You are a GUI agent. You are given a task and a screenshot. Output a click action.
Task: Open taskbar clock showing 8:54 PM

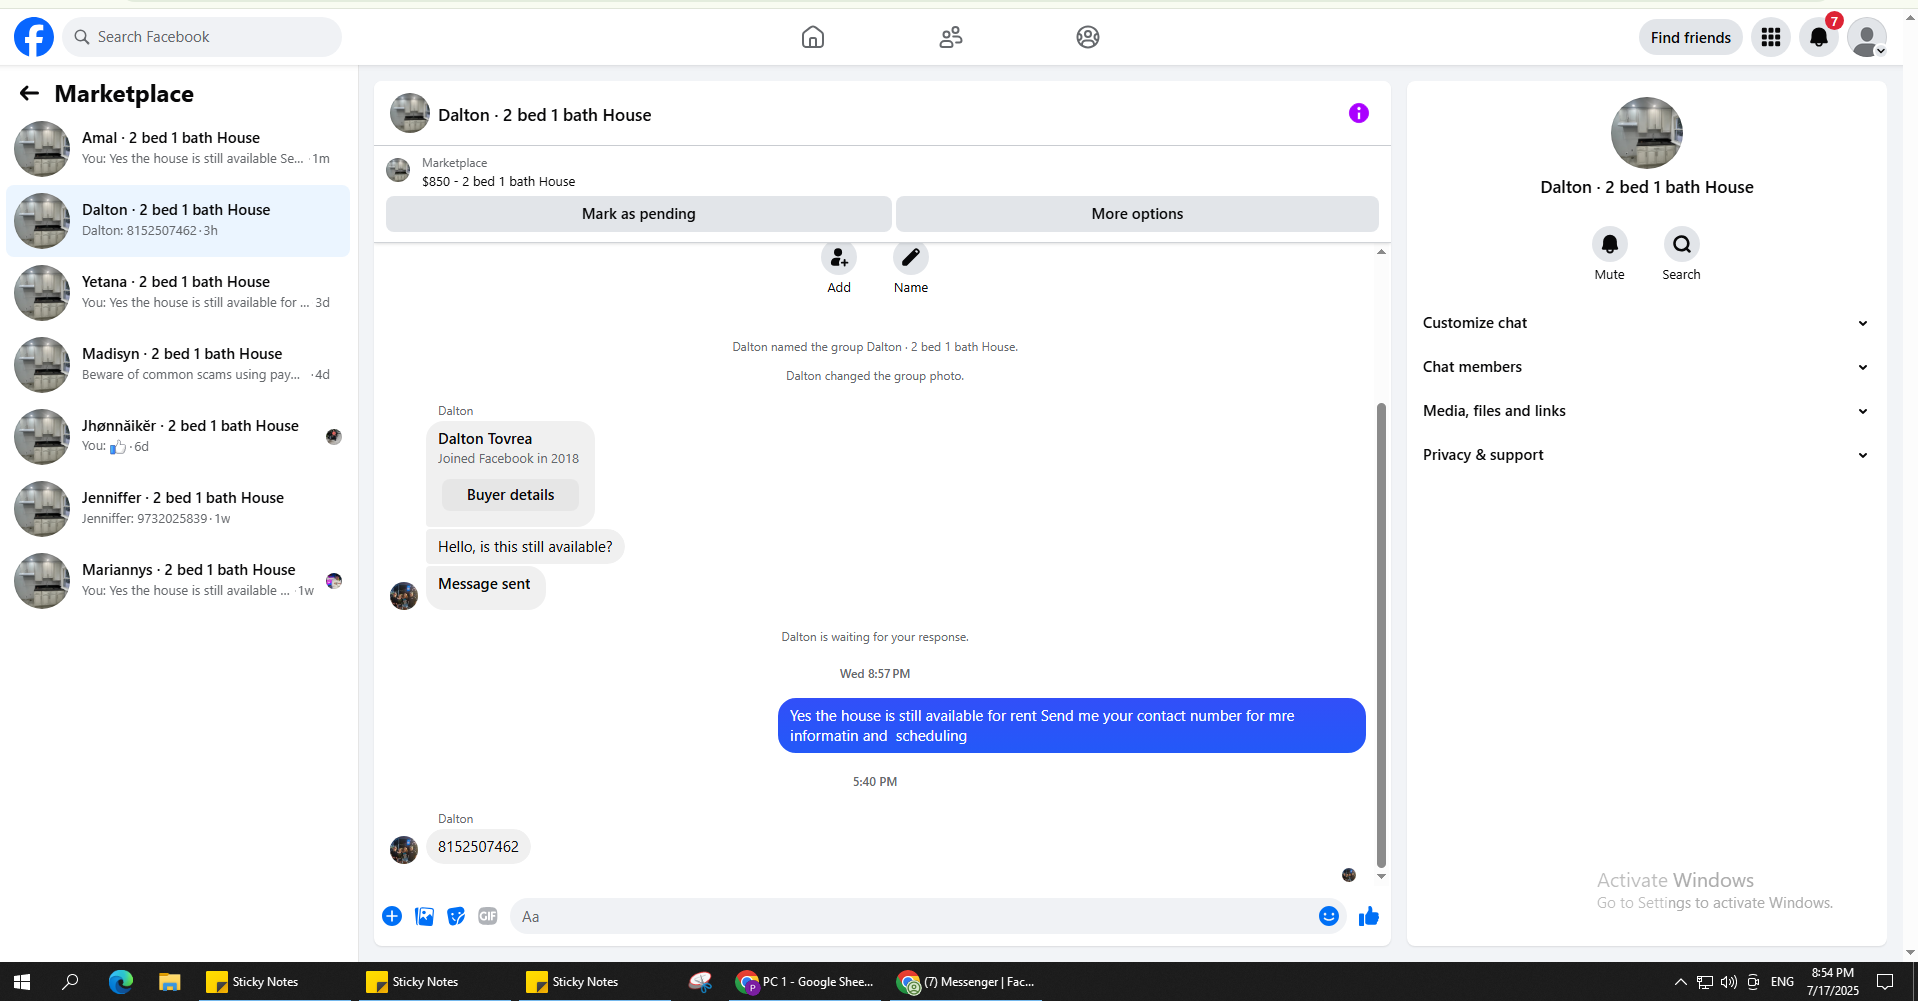[x=1833, y=982]
